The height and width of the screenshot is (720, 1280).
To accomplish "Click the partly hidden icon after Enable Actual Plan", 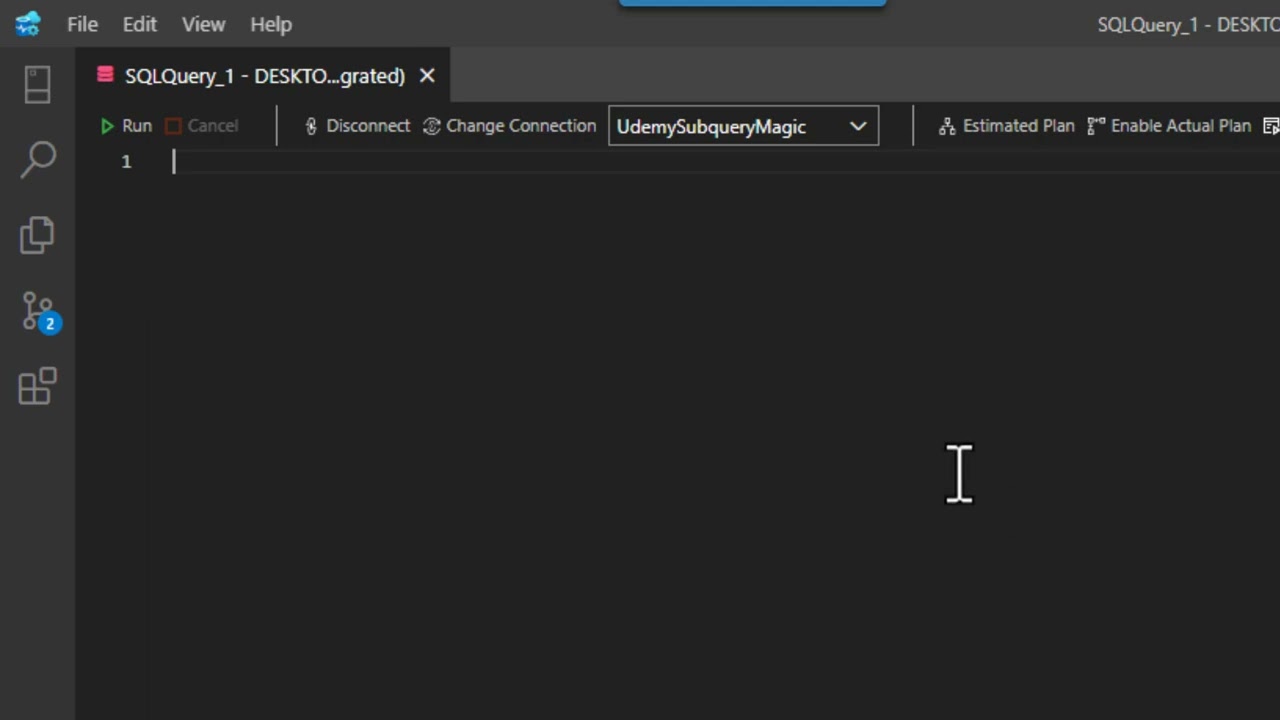I will pyautogui.click(x=1271, y=126).
